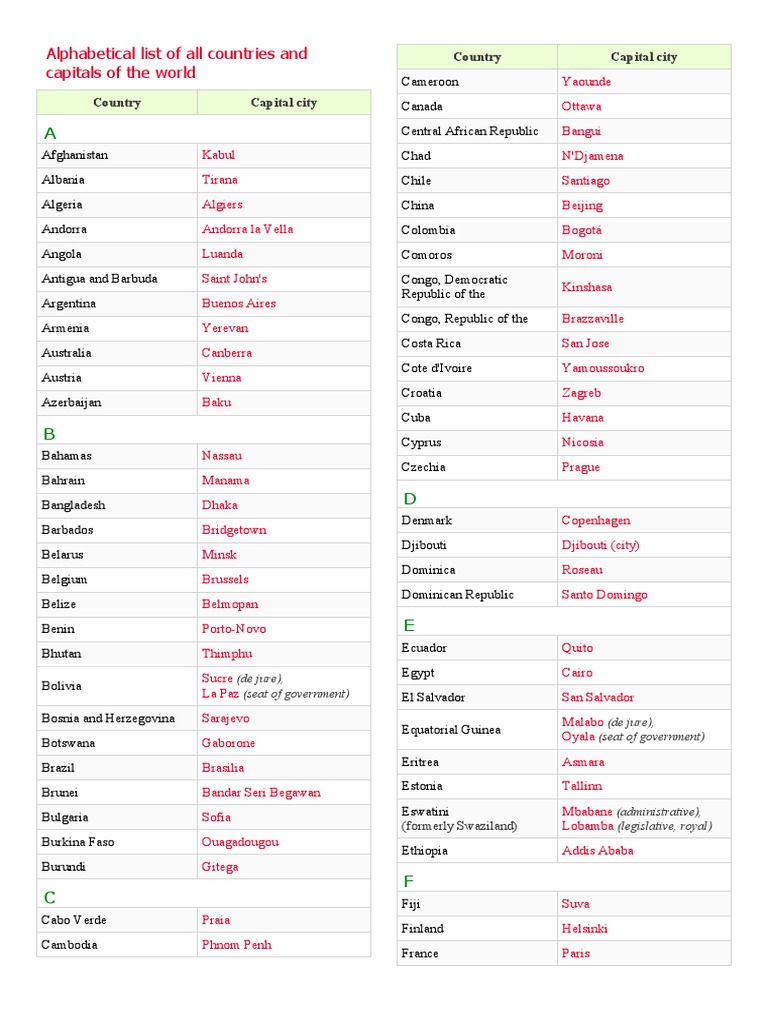Select the Addis Ababa link
Screen dimensions: 768x1024
[x=597, y=851]
